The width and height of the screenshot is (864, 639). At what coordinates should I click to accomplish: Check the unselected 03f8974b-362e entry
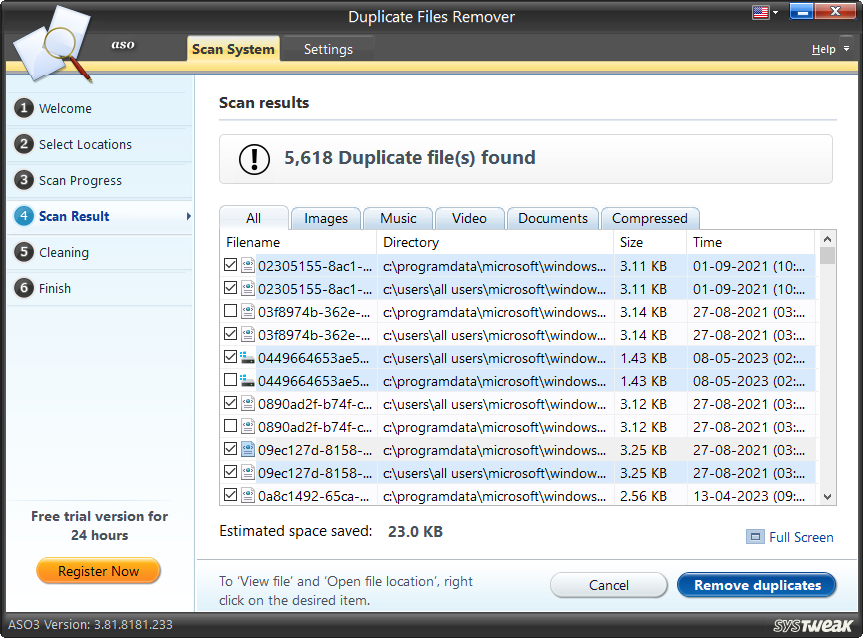tap(230, 310)
